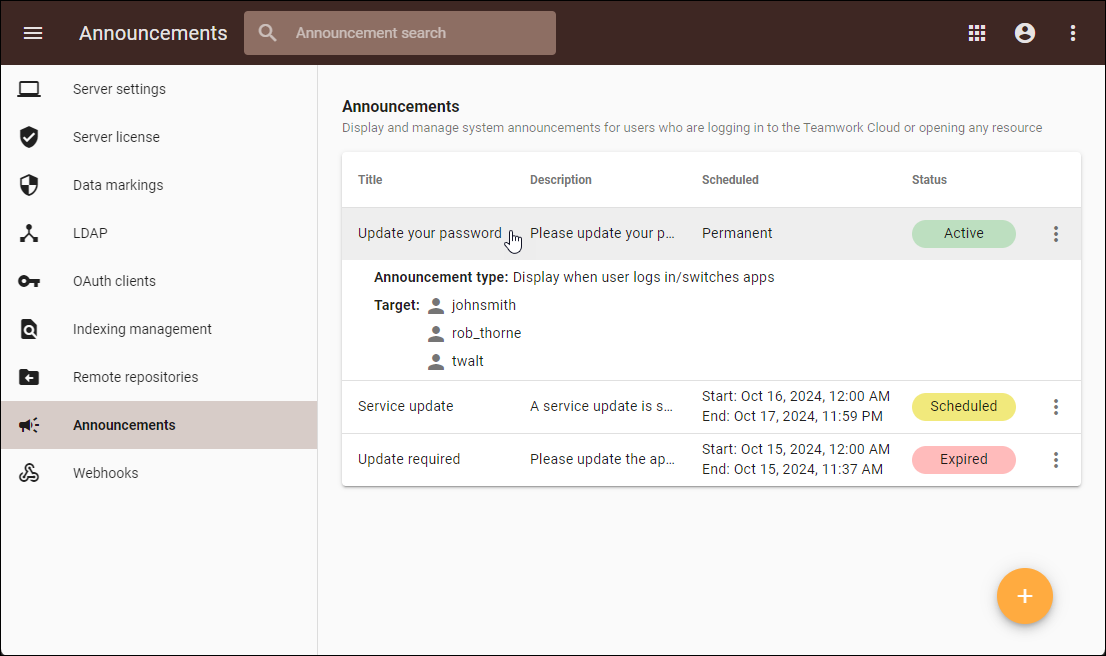Open Data markings menu item
Screen dimensions: 1106x656
tap(118, 185)
